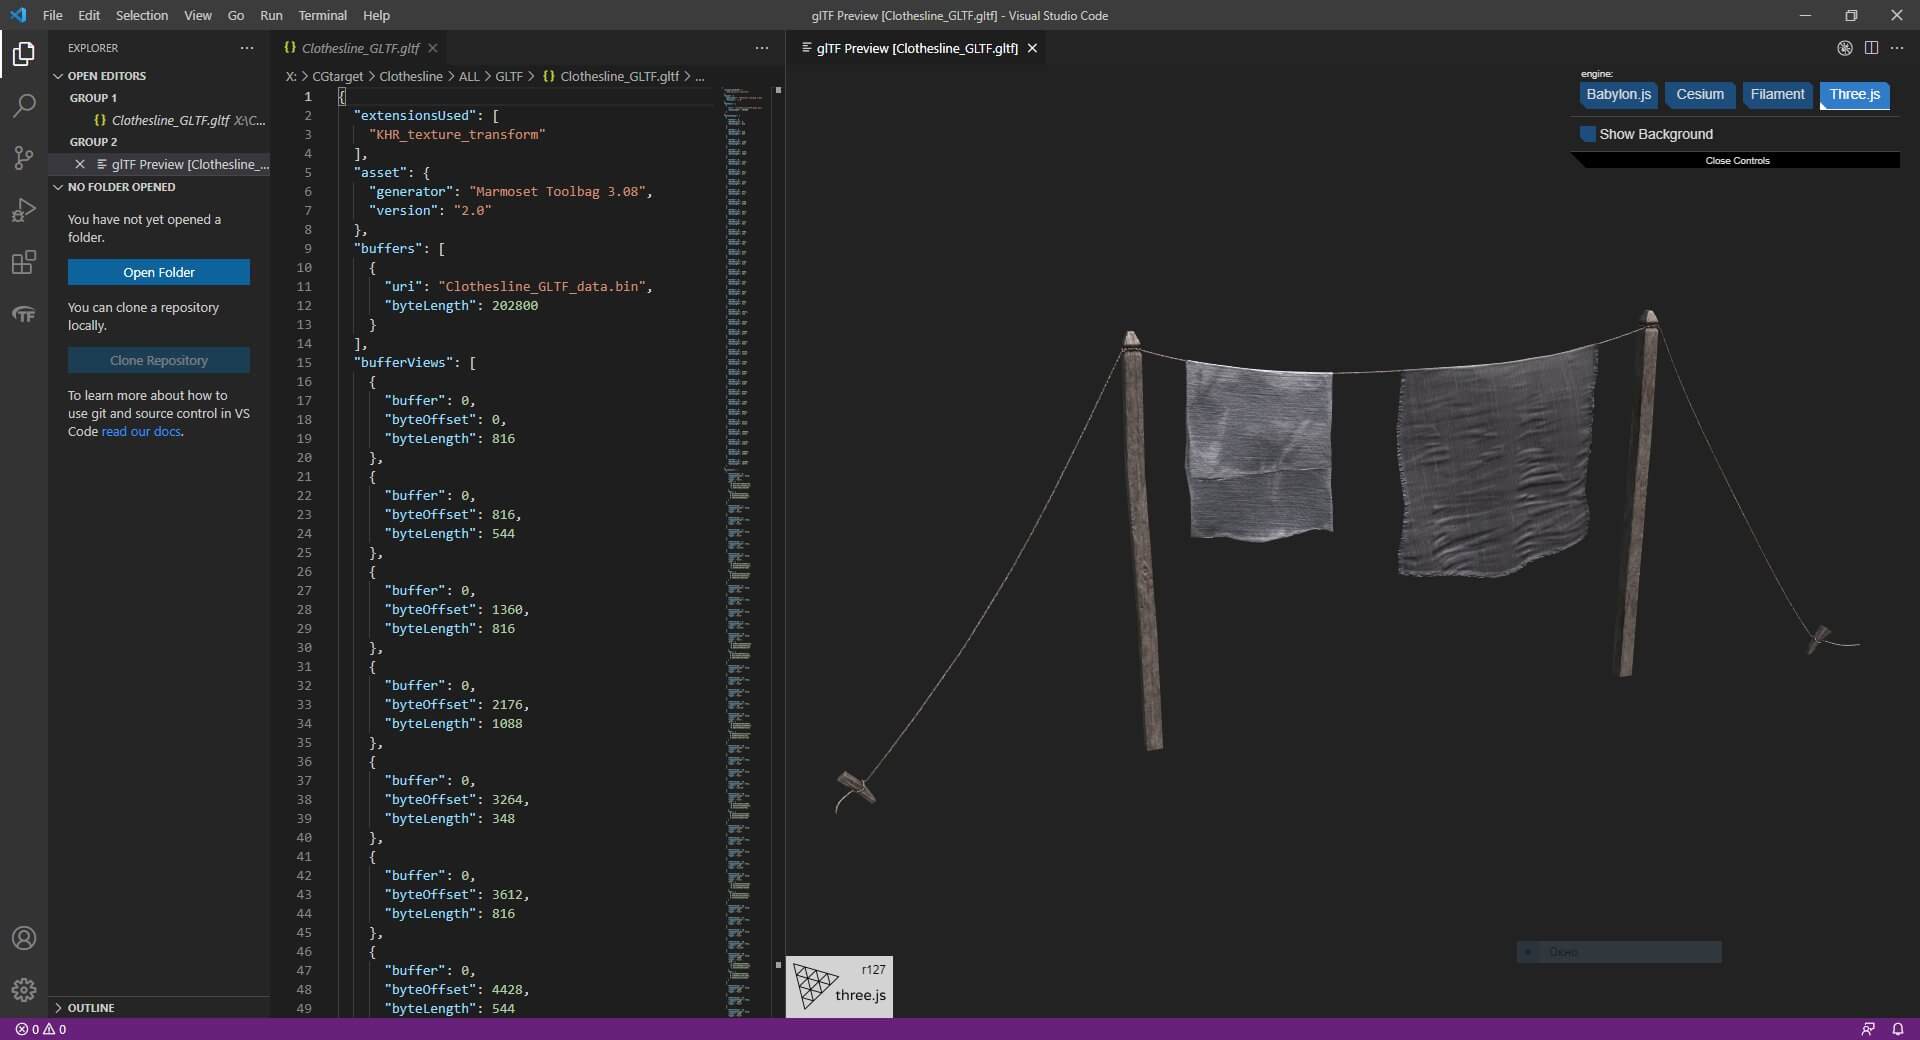Switch to the Clothesline_GLTF.gltf editor tab

[361, 48]
